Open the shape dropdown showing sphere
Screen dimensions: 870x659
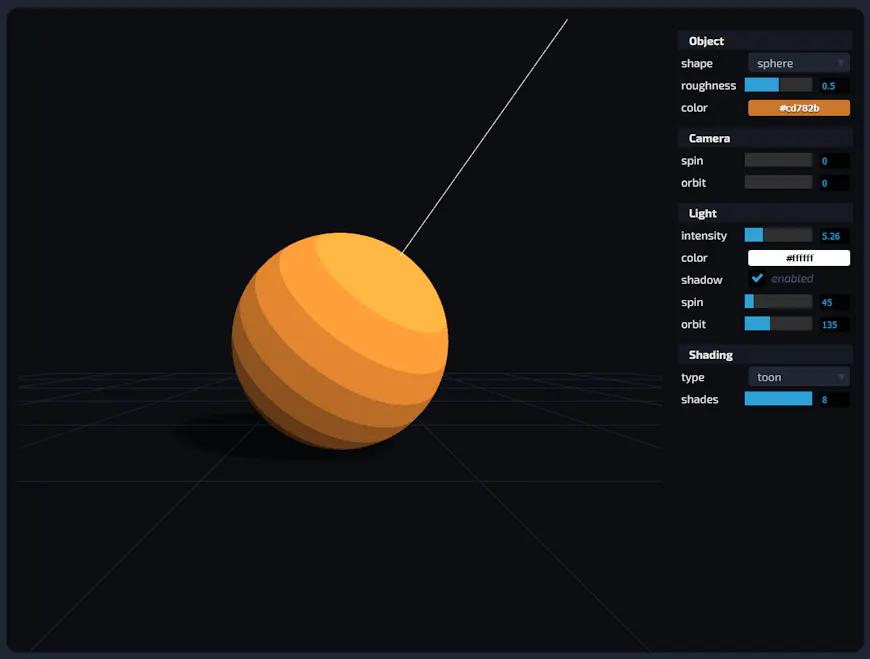pos(797,63)
